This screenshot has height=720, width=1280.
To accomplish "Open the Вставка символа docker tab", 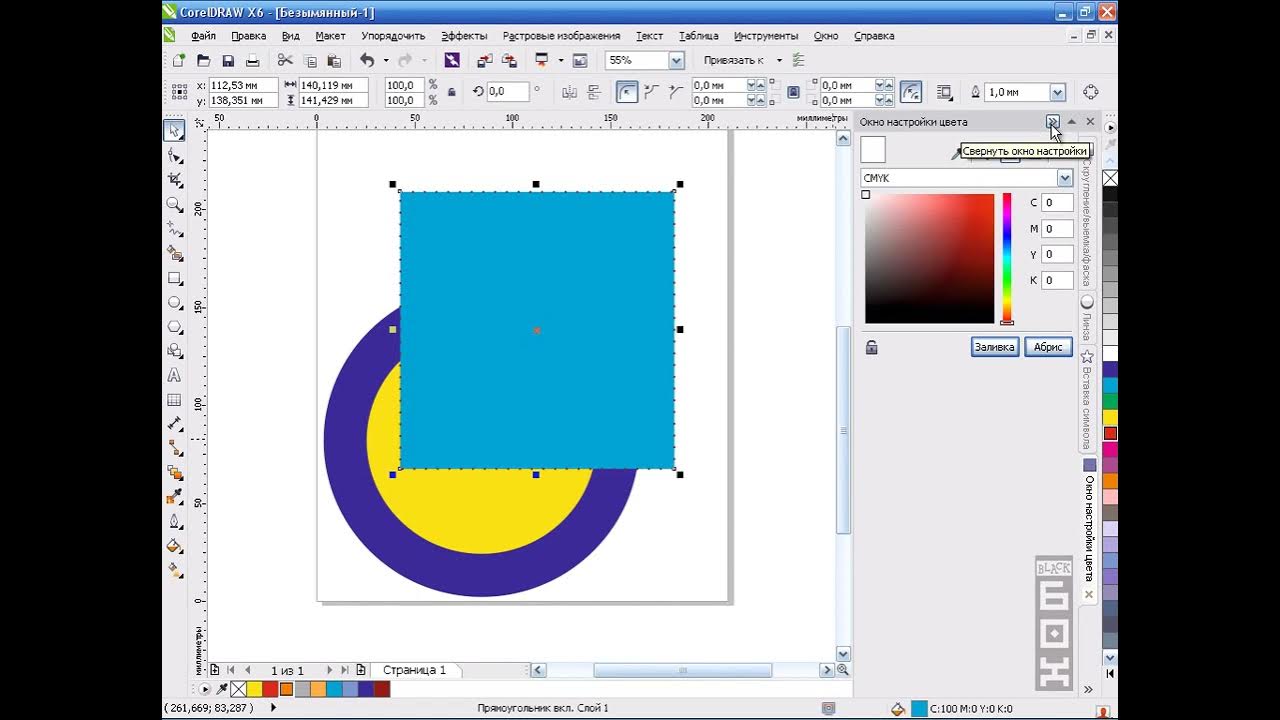I will [x=1087, y=402].
